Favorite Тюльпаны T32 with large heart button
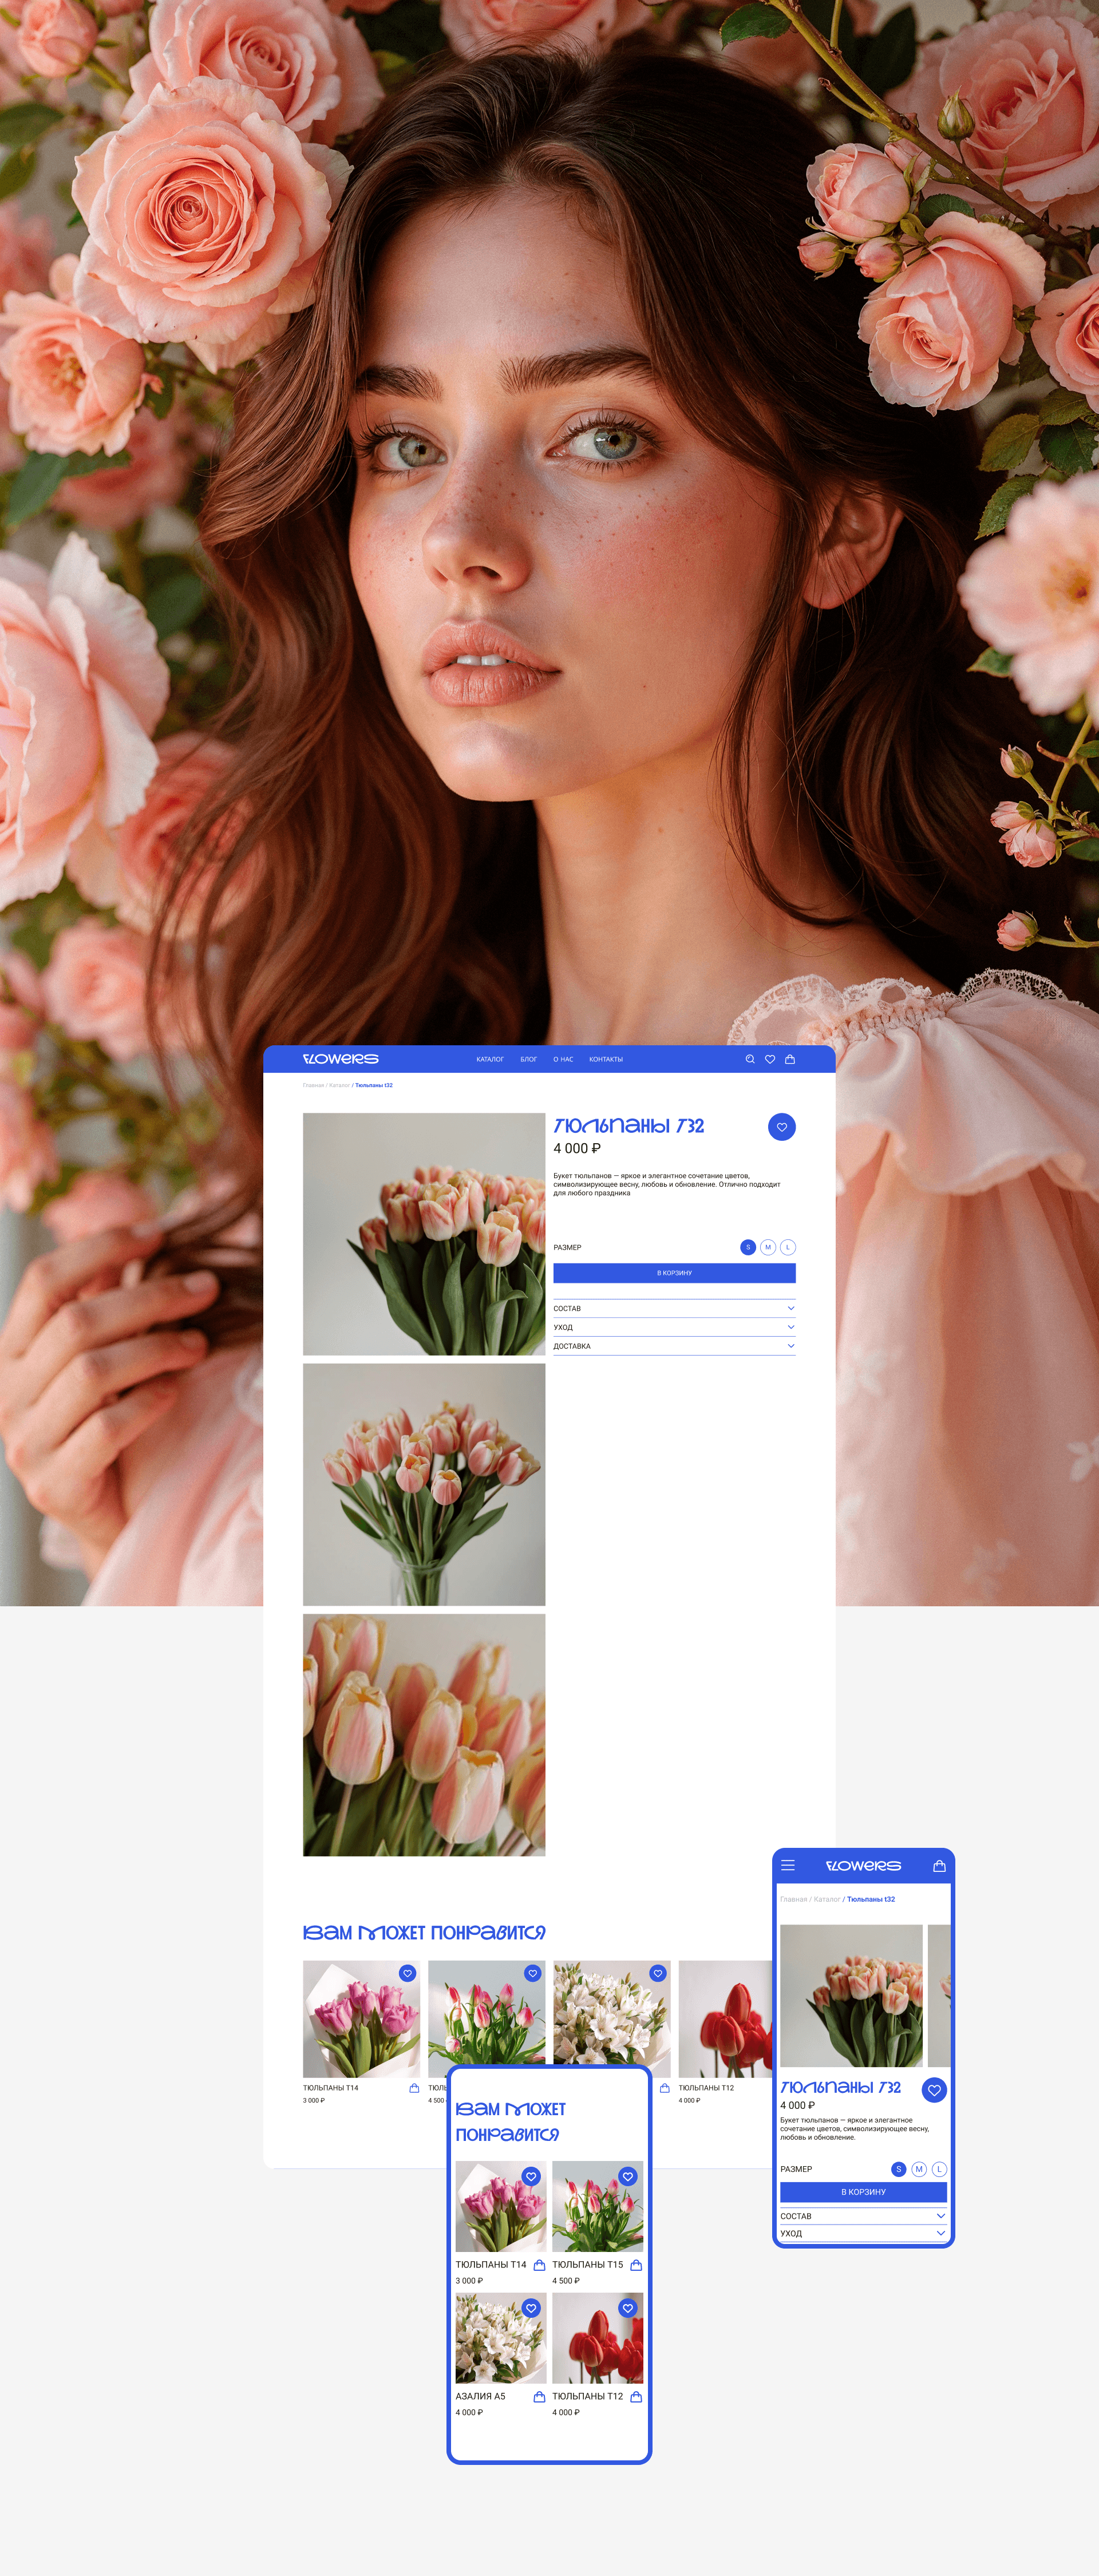 (782, 1127)
